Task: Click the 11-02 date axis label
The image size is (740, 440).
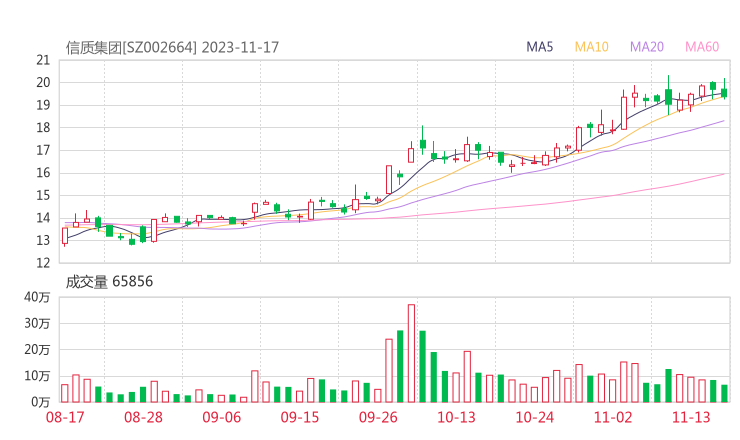Action: click(613, 417)
